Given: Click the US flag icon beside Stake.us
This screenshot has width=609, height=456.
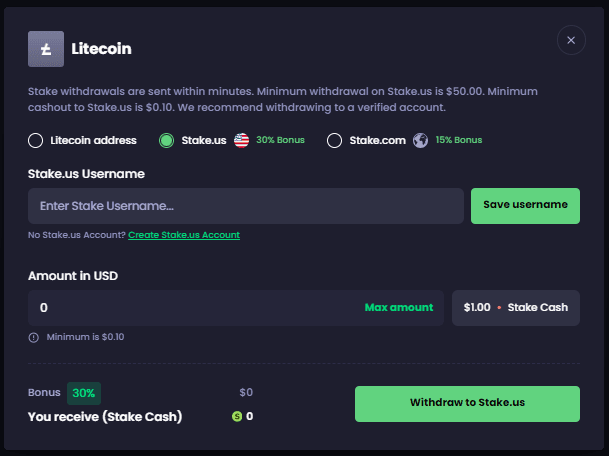Looking at the screenshot, I should click(241, 141).
